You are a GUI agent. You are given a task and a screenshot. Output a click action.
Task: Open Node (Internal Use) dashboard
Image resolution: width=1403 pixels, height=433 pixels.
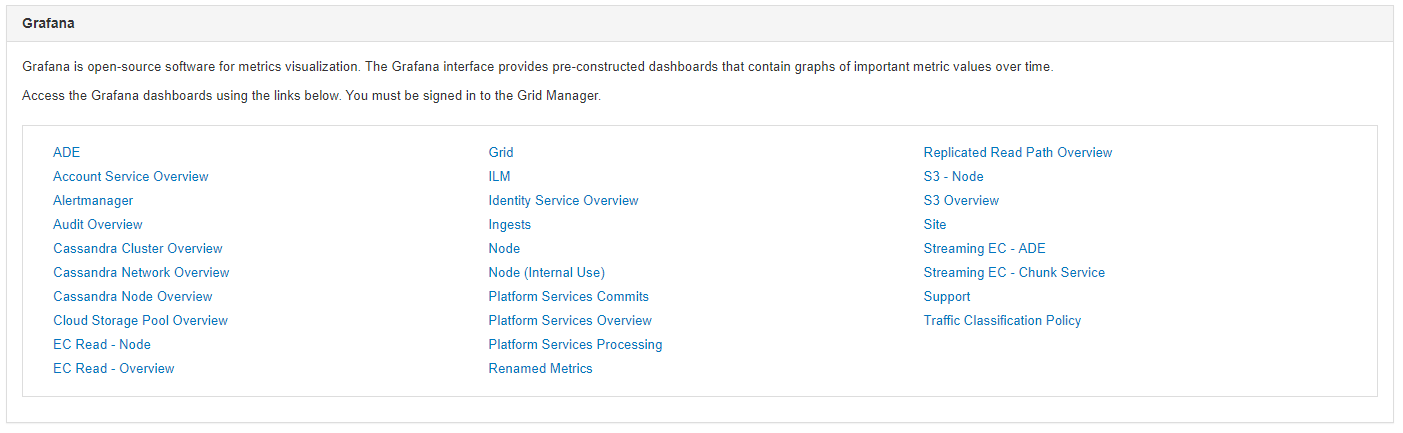(546, 273)
